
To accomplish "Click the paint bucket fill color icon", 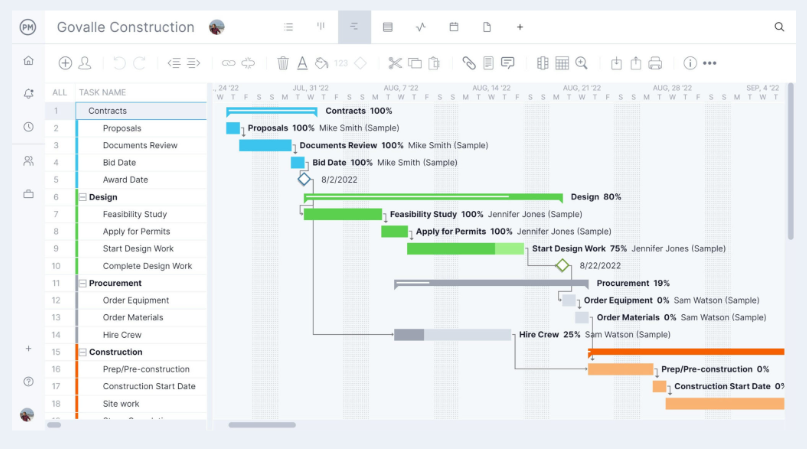I will pos(321,63).
